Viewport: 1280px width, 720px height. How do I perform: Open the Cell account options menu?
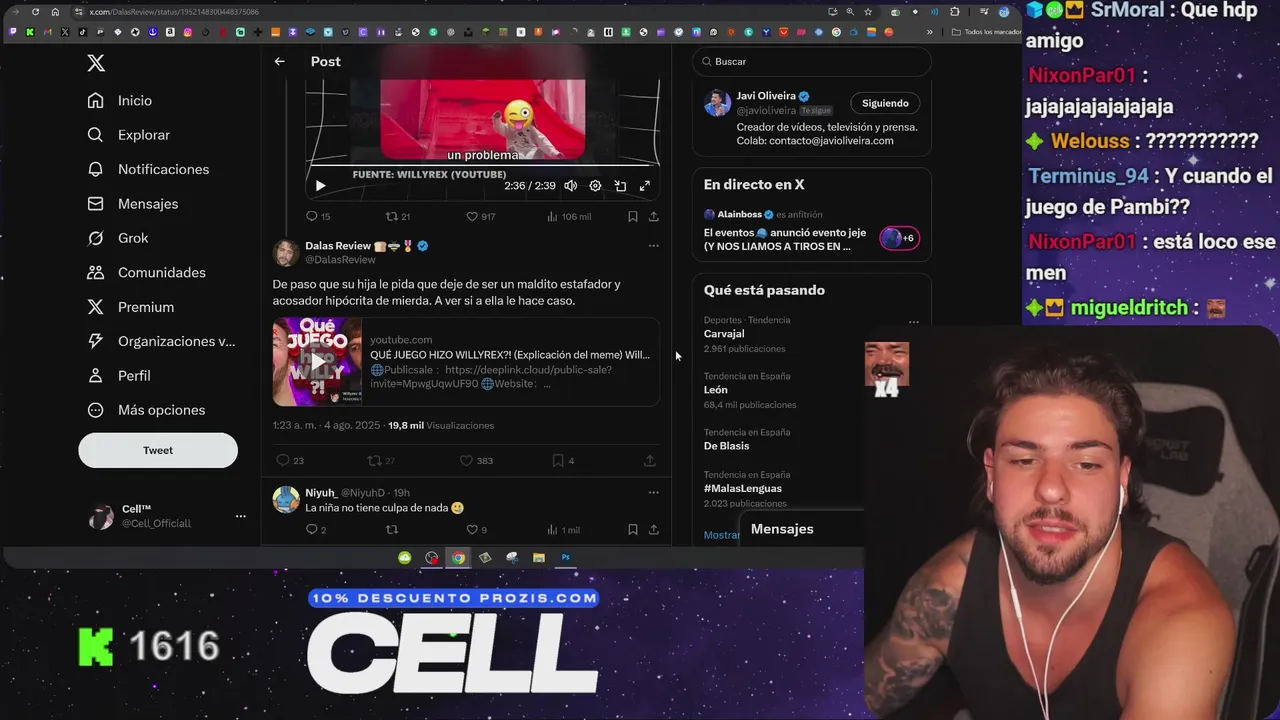click(240, 516)
